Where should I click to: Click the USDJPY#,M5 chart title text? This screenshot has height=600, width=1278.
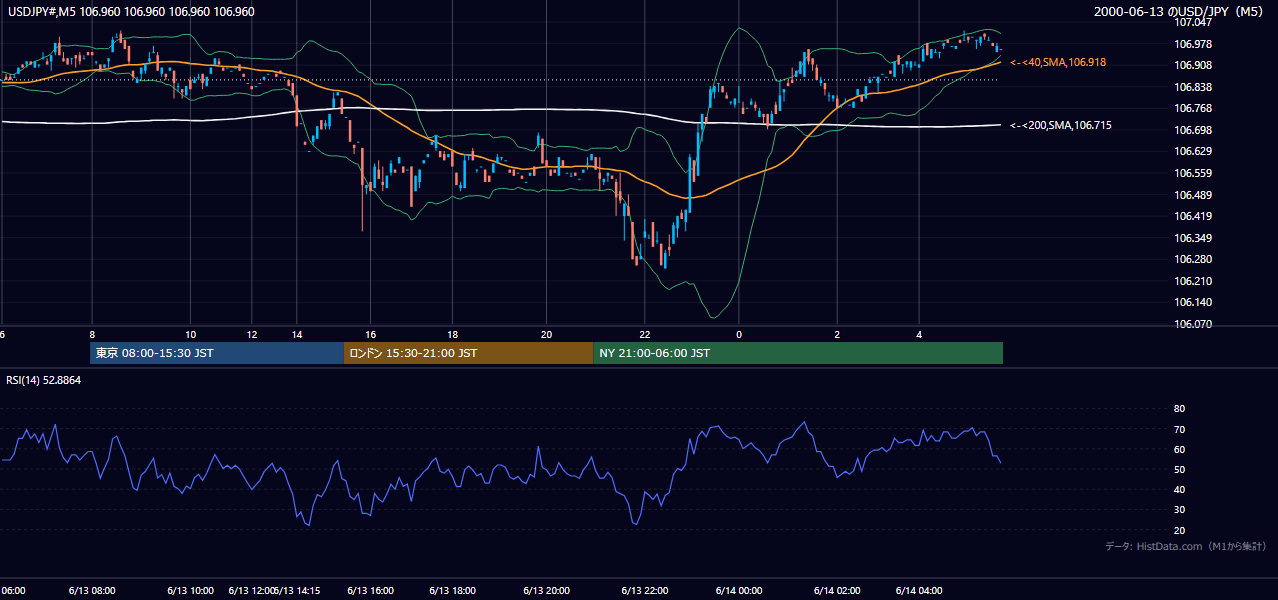click(130, 11)
